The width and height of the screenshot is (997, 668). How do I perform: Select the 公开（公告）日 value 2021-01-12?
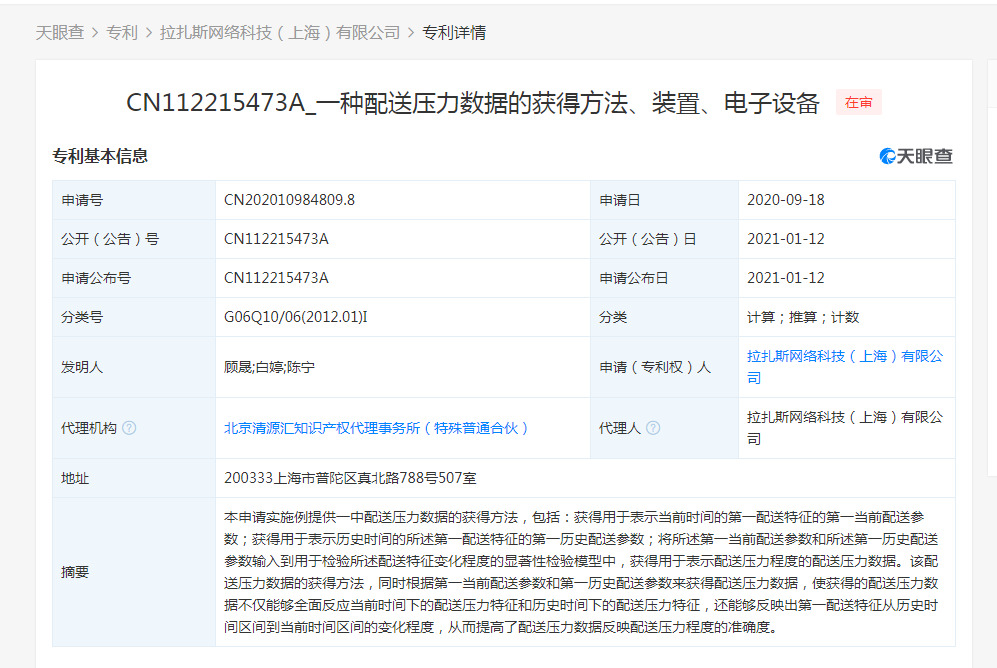click(x=785, y=239)
